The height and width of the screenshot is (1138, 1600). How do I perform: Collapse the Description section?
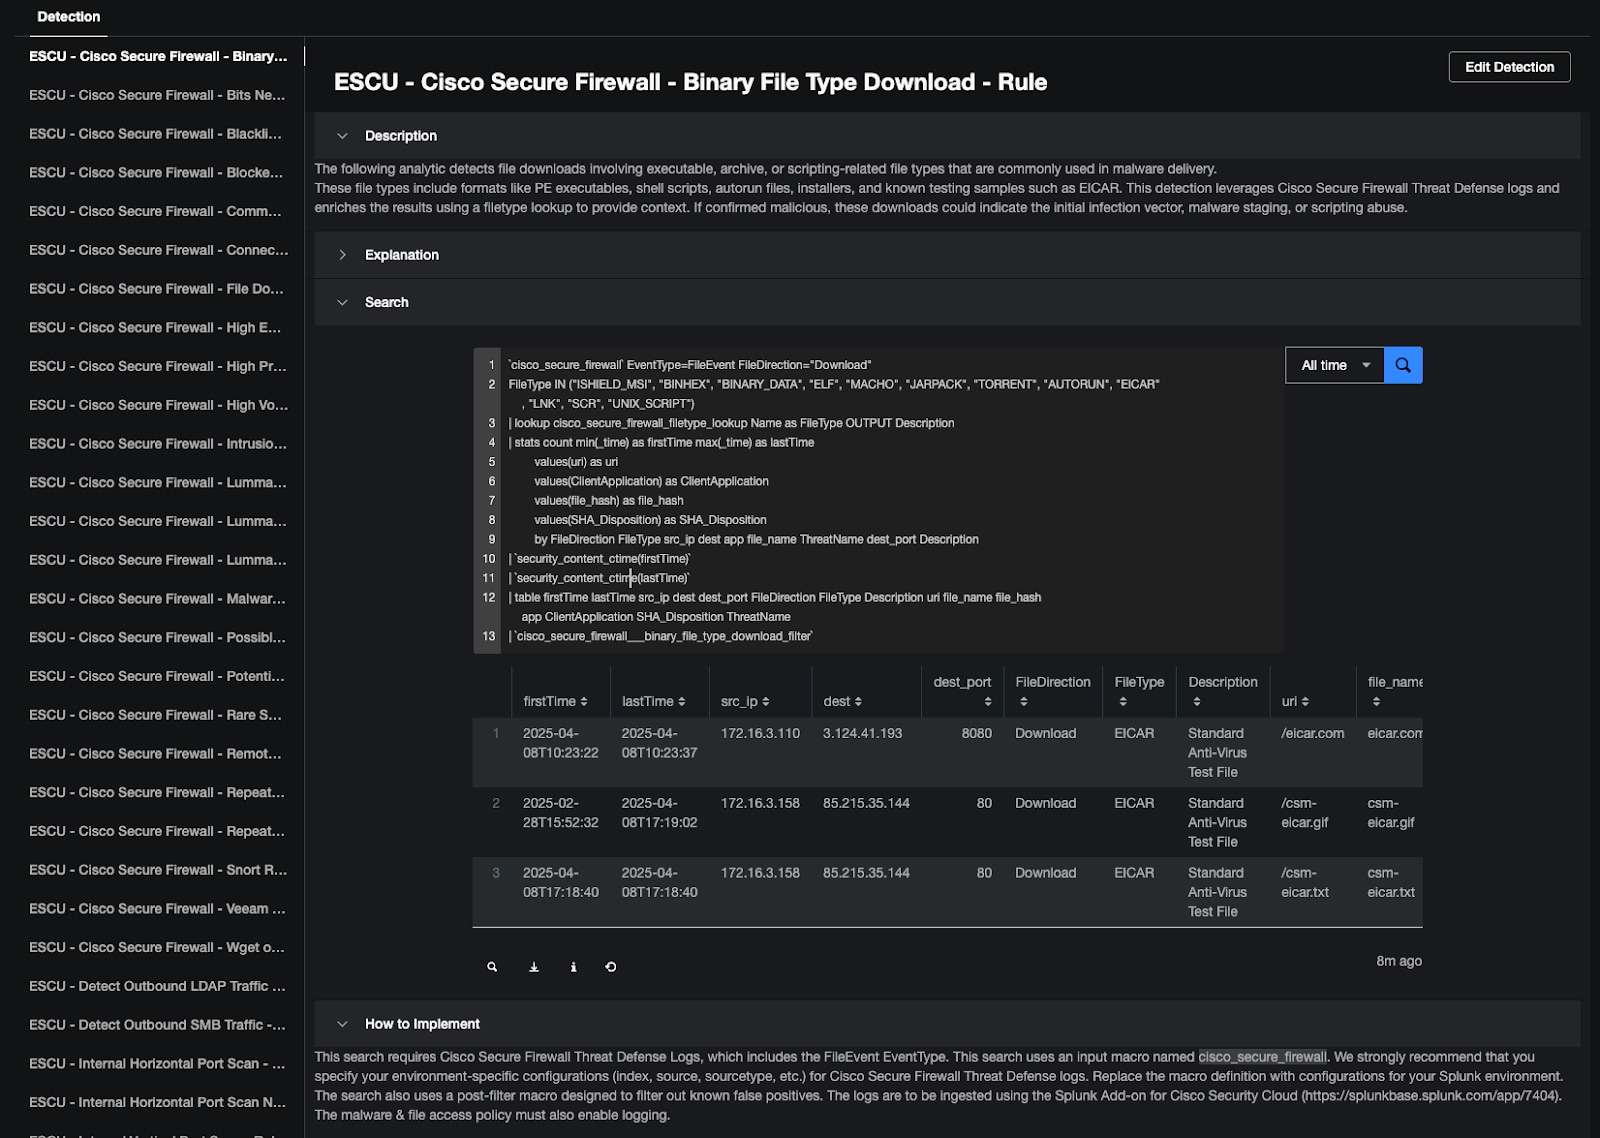[342, 136]
